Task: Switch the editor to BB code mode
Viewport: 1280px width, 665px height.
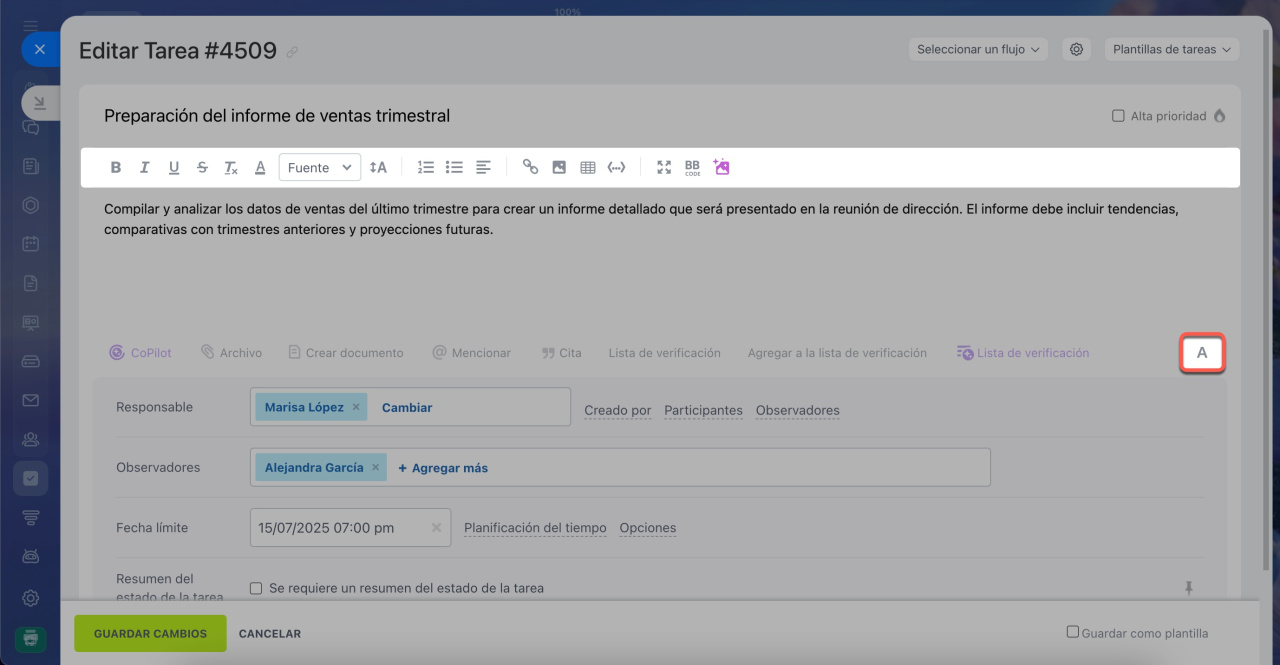Action: tap(693, 168)
